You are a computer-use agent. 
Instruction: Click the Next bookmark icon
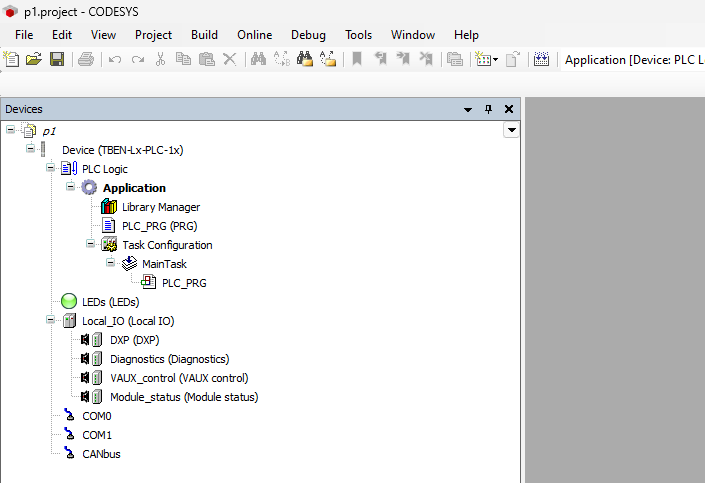tap(403, 59)
